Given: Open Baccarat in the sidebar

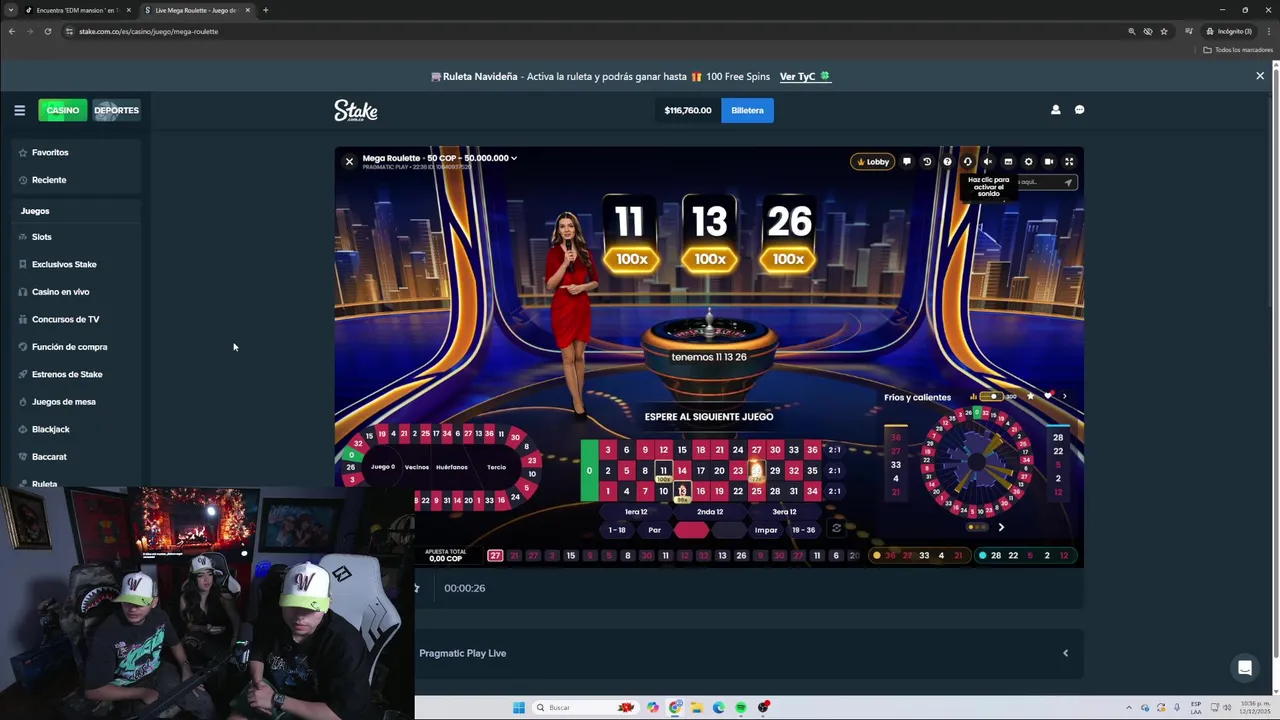Looking at the screenshot, I should tap(49, 457).
